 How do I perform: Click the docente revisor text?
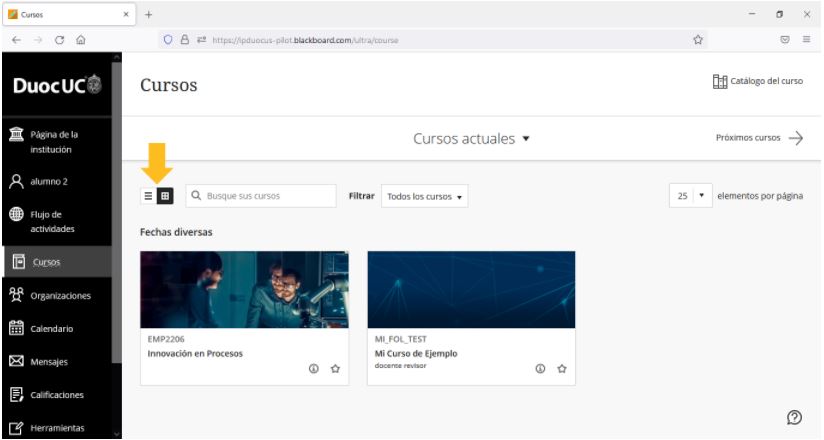[x=400, y=365]
